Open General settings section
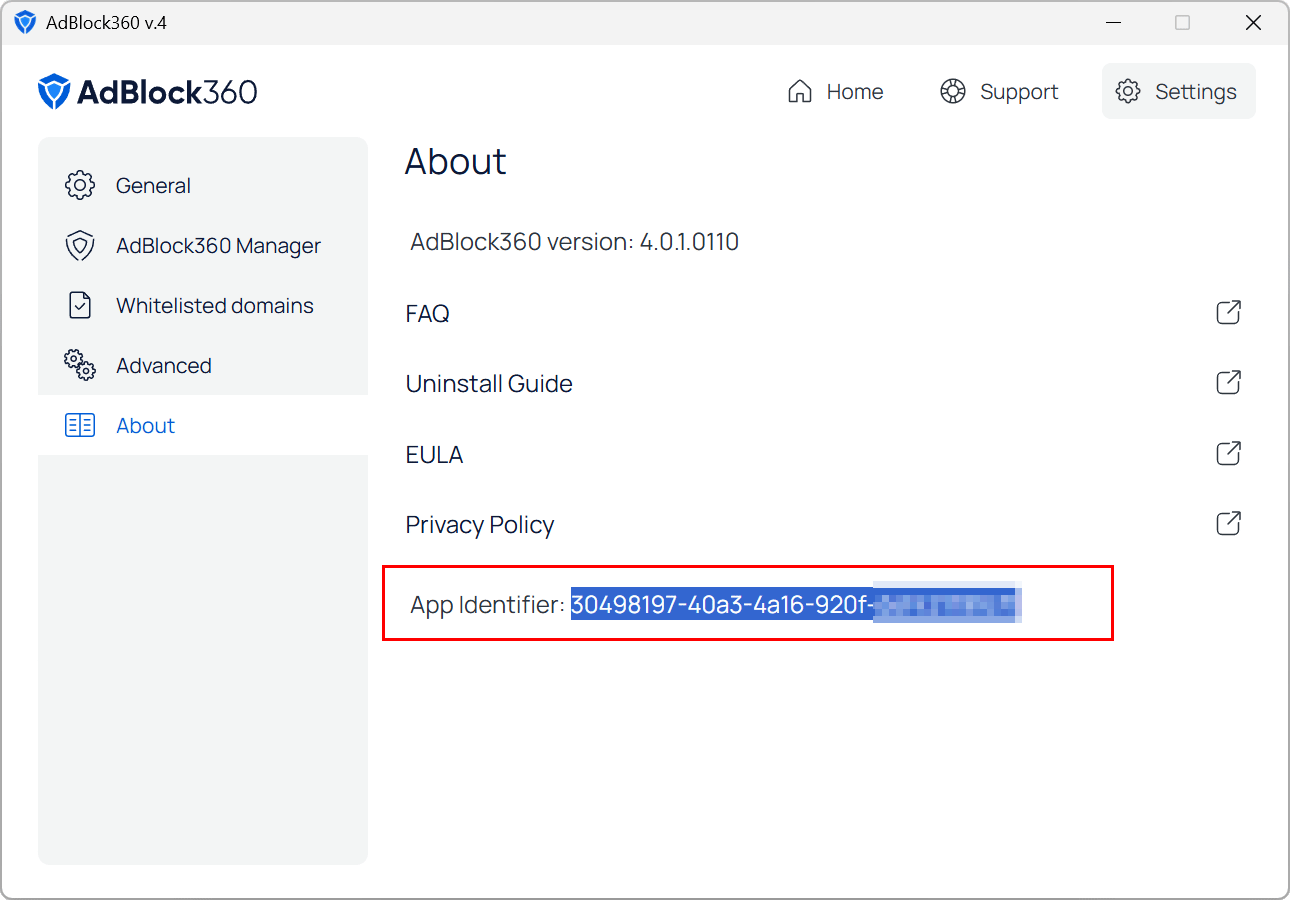Image resolution: width=1290 pixels, height=900 pixels. (203, 185)
